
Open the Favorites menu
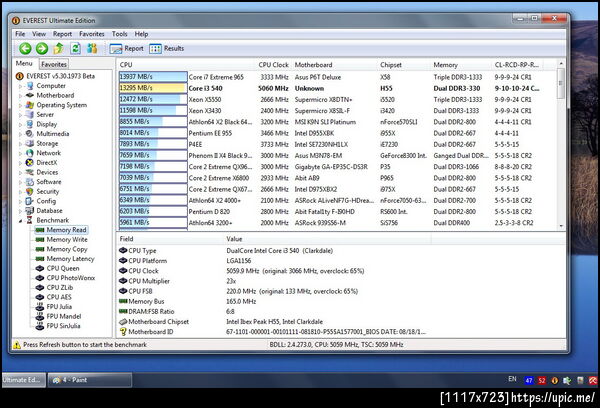coord(92,34)
